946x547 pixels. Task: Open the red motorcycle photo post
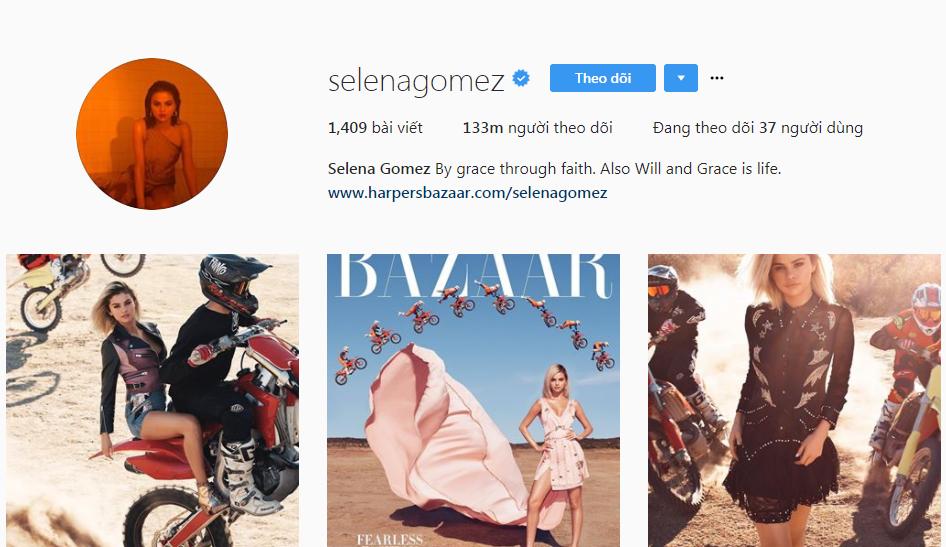[153, 400]
